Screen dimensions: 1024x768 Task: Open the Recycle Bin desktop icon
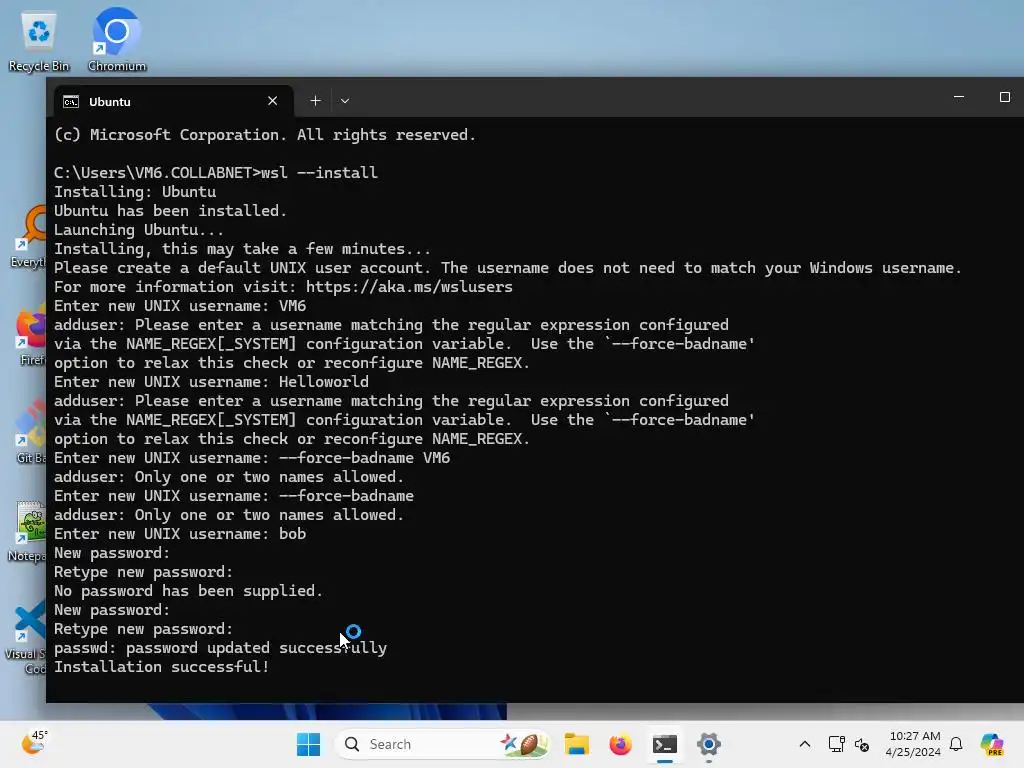[x=39, y=40]
